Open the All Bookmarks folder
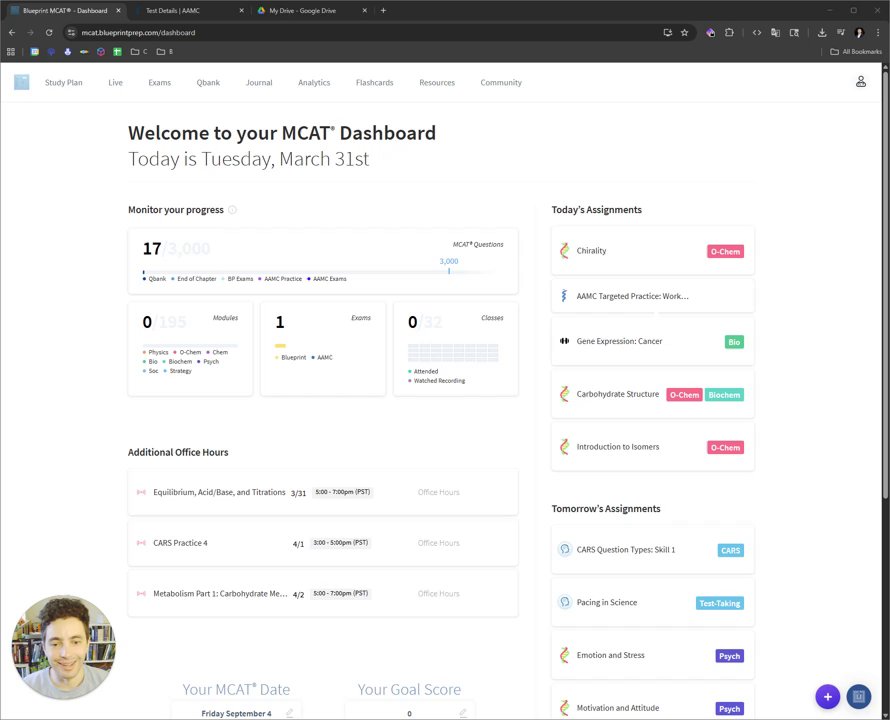This screenshot has width=890, height=720. coord(856,52)
